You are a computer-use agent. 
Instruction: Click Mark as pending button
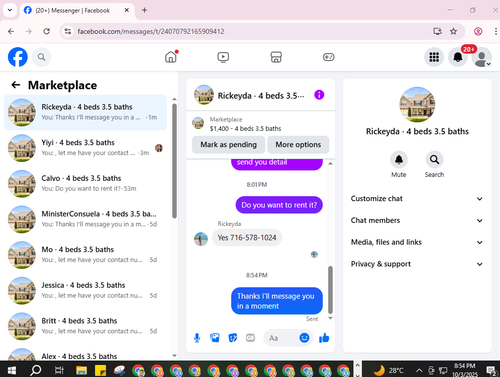228,145
